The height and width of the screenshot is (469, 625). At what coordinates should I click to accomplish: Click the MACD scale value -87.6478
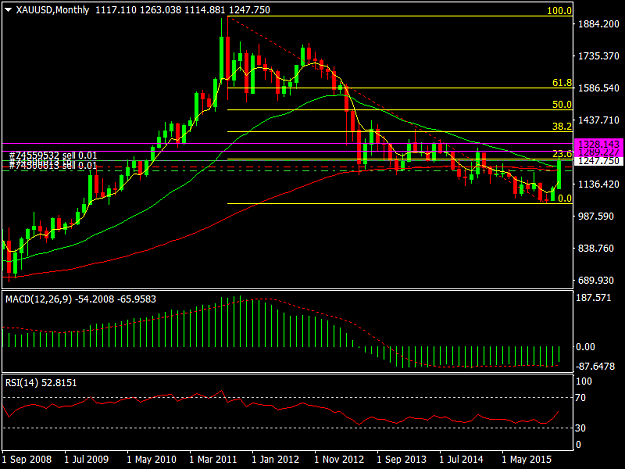(596, 366)
